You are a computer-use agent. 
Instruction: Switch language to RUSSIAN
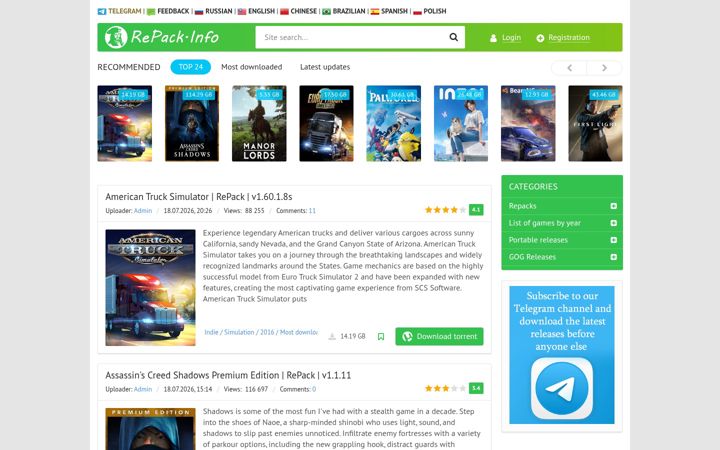(x=219, y=11)
